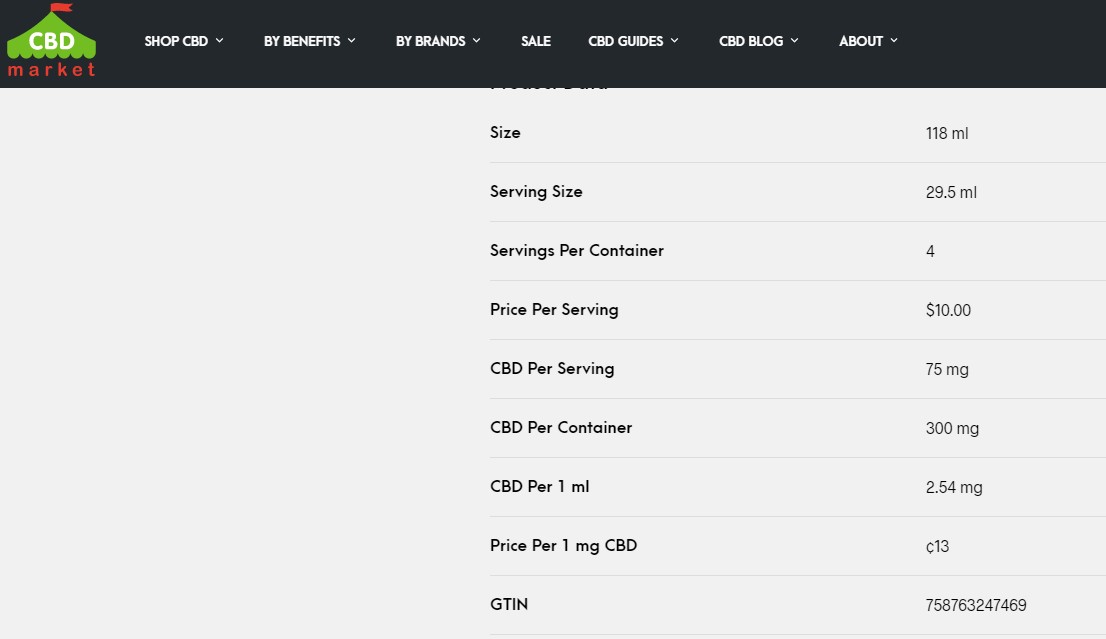Click the Price Per 1 mg CBD label
The image size is (1106, 639).
pyautogui.click(x=564, y=546)
